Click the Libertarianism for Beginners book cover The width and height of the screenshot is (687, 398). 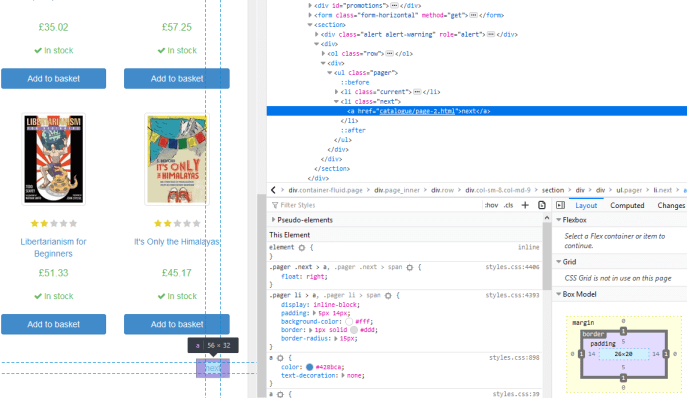click(53, 159)
